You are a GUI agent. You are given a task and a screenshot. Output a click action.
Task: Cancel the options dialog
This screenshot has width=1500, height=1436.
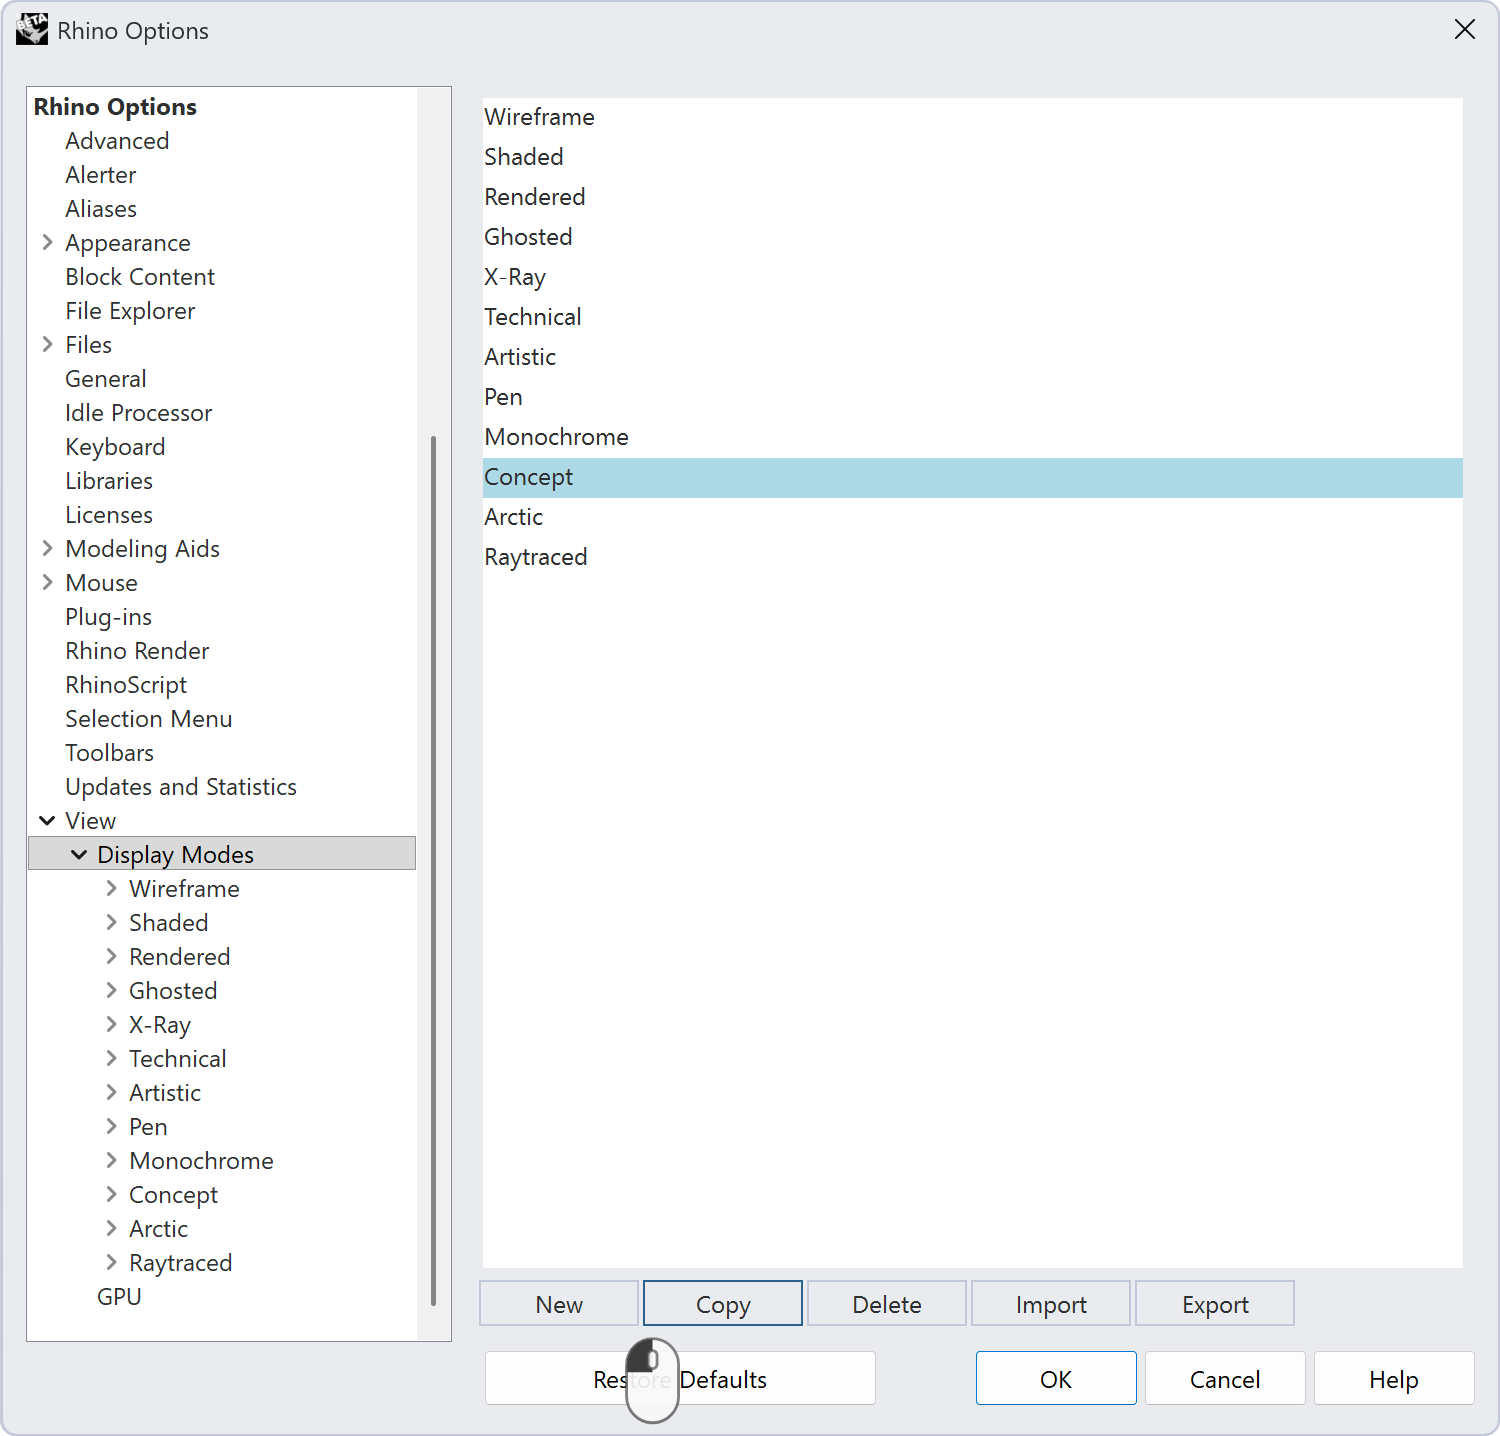[x=1225, y=1379]
